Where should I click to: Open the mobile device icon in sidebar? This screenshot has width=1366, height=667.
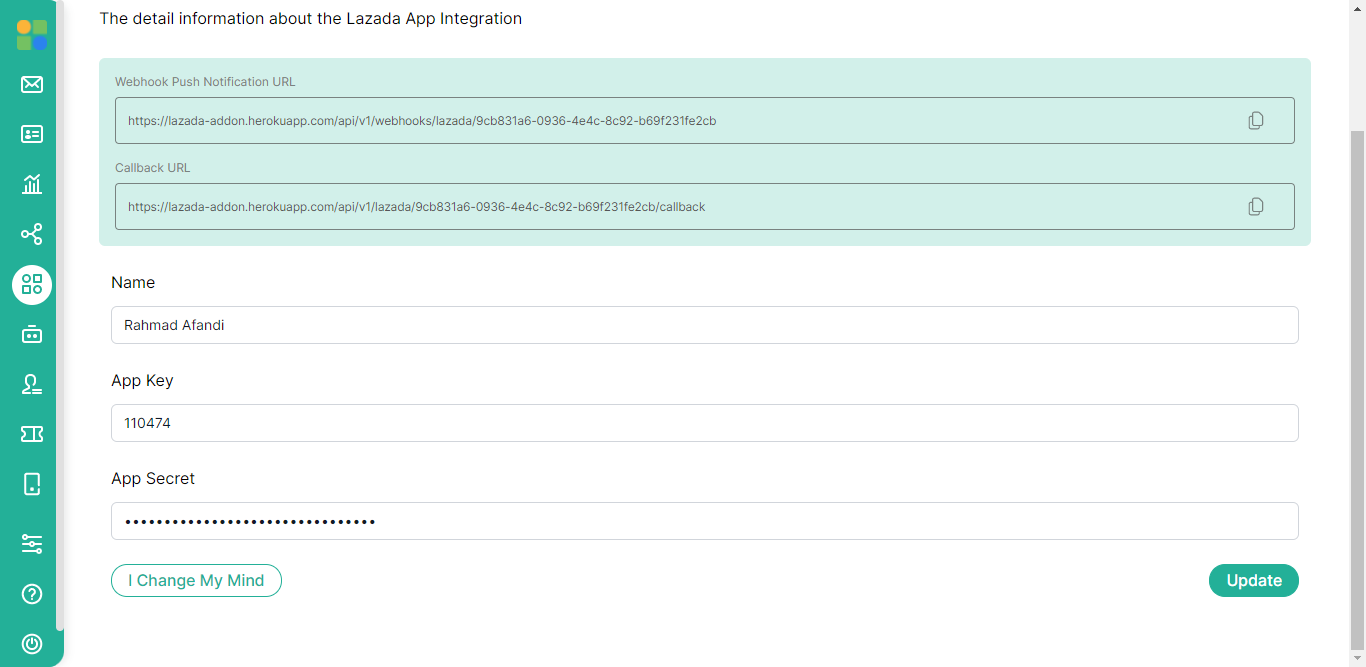point(32,484)
